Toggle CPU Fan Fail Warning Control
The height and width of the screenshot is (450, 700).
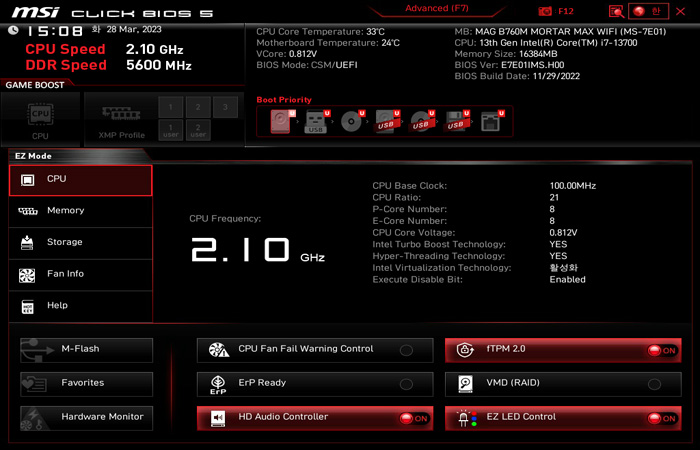(406, 350)
